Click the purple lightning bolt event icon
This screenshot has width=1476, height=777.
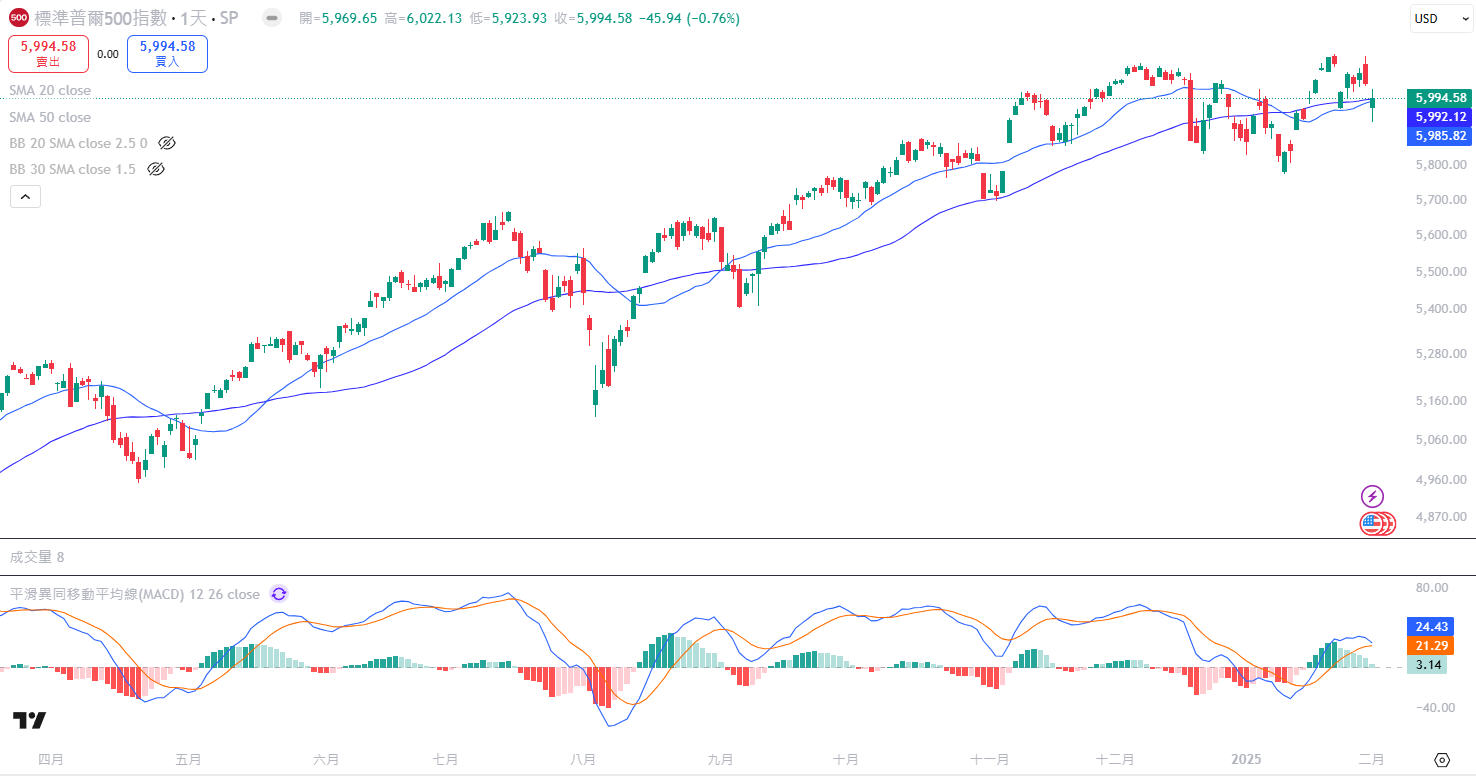coord(1372,496)
